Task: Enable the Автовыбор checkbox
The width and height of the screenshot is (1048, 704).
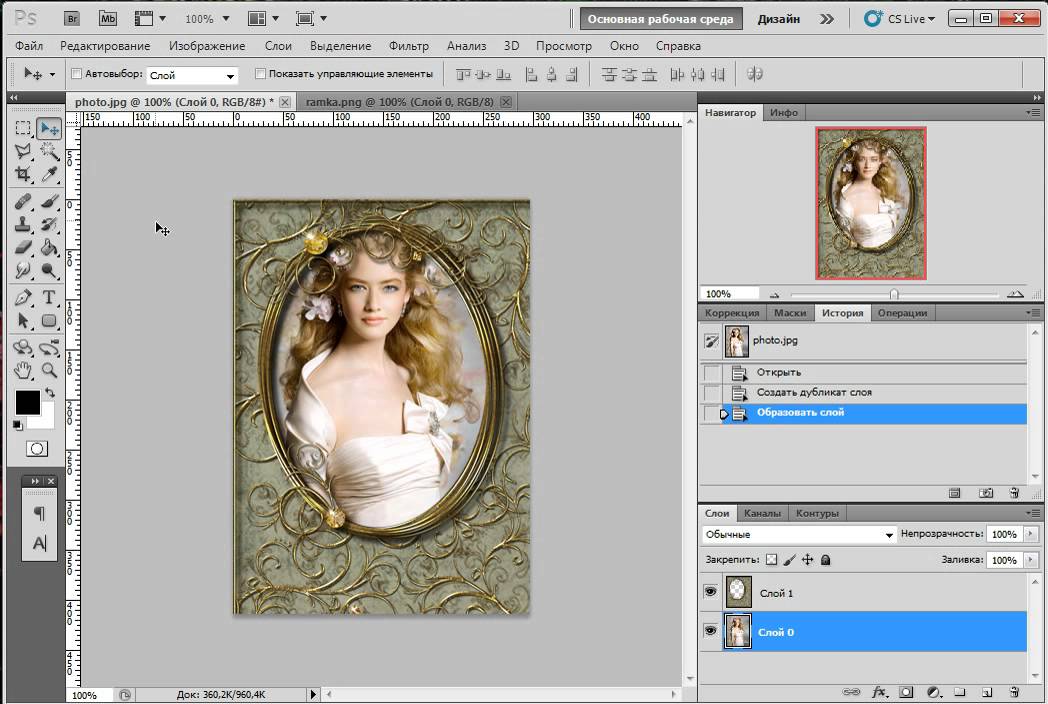Action: (x=77, y=74)
